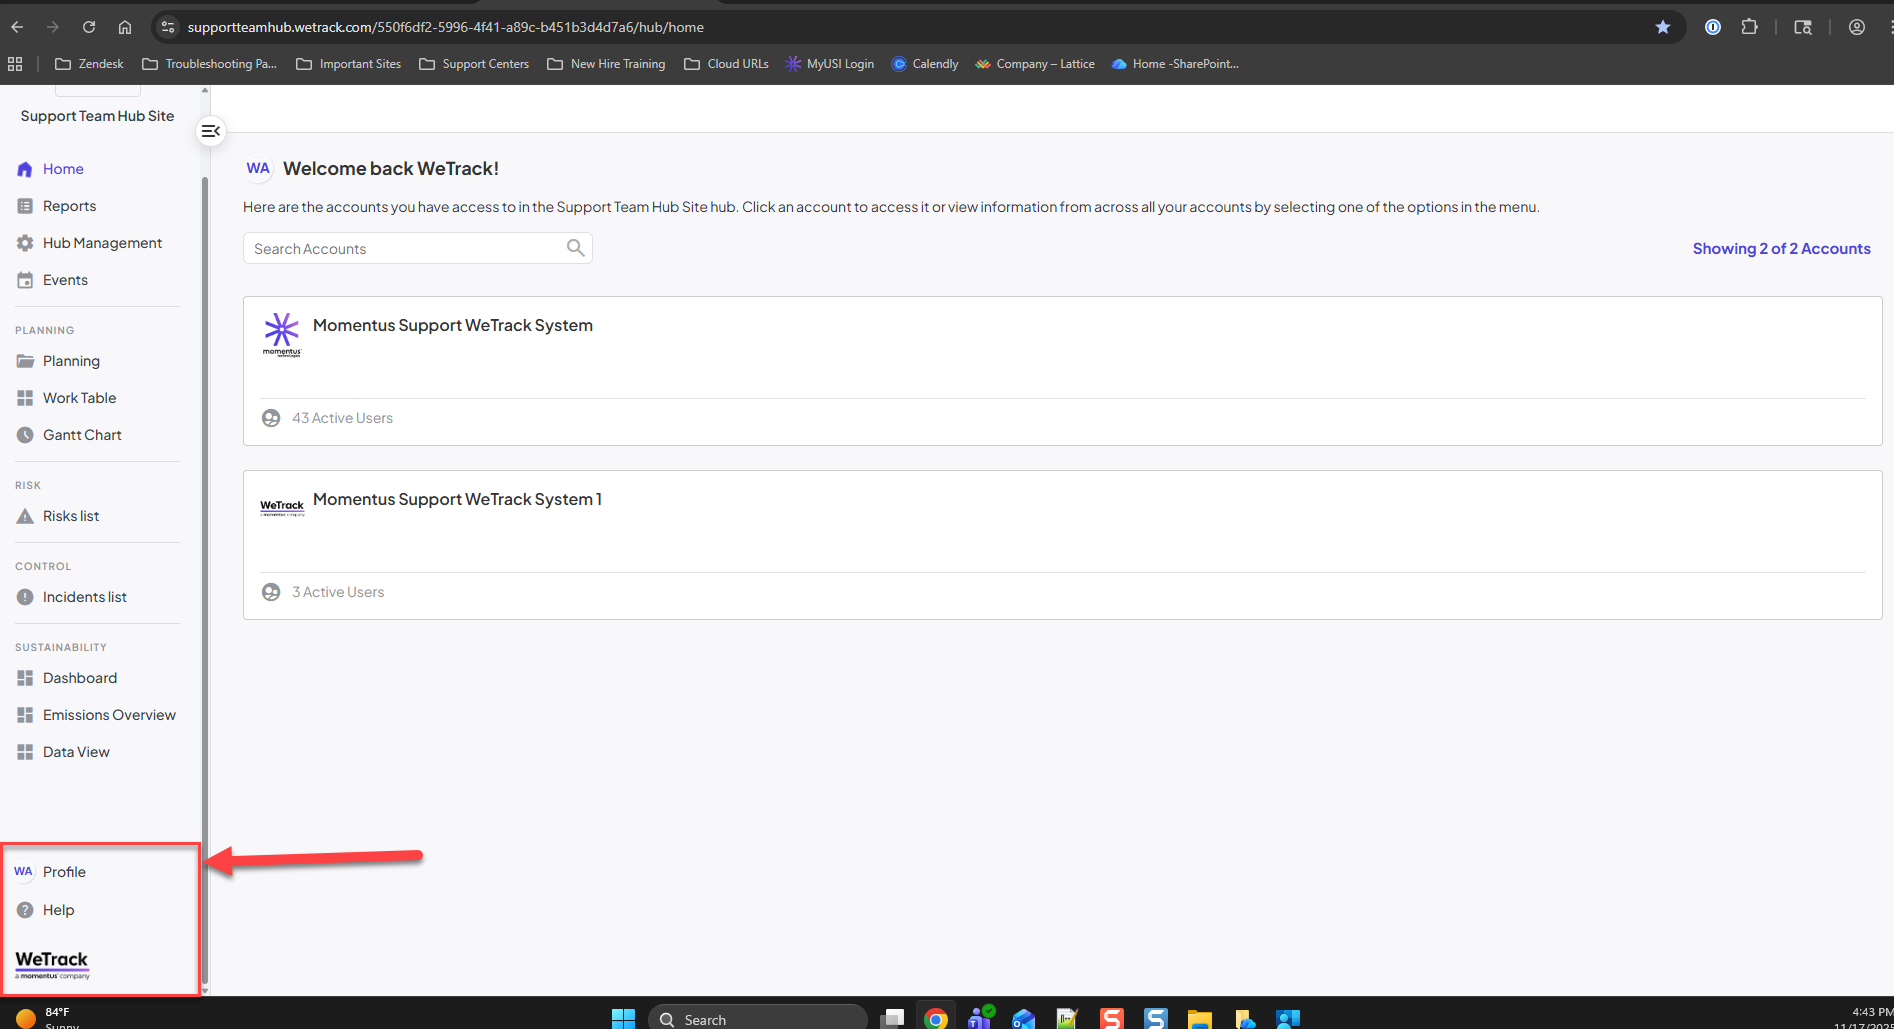Click the Incidents list alert icon

25,597
